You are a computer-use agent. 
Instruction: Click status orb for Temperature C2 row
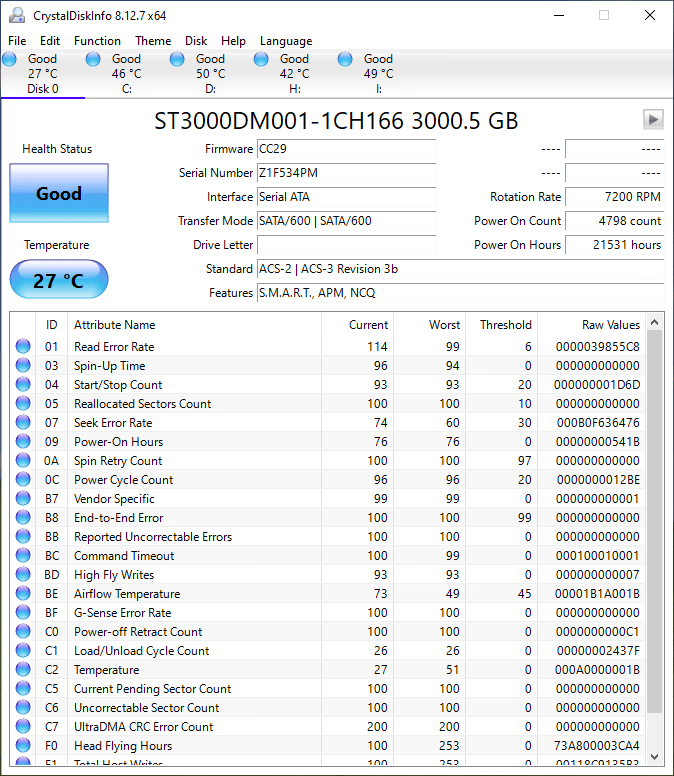click(23, 670)
